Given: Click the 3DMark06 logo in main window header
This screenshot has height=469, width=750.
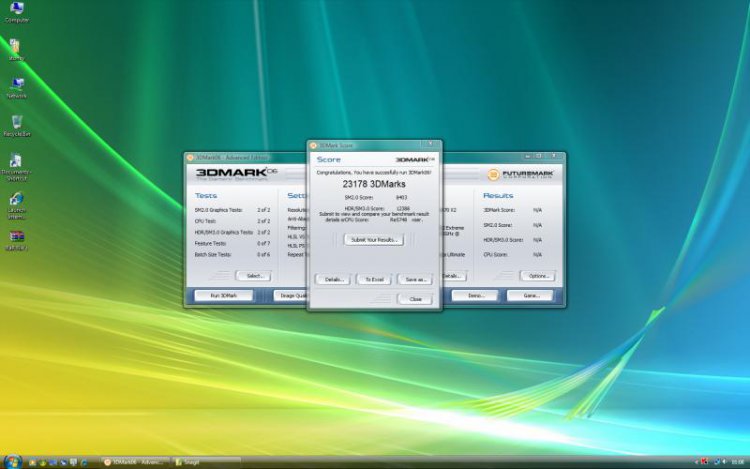Looking at the screenshot, I should coord(236,174).
